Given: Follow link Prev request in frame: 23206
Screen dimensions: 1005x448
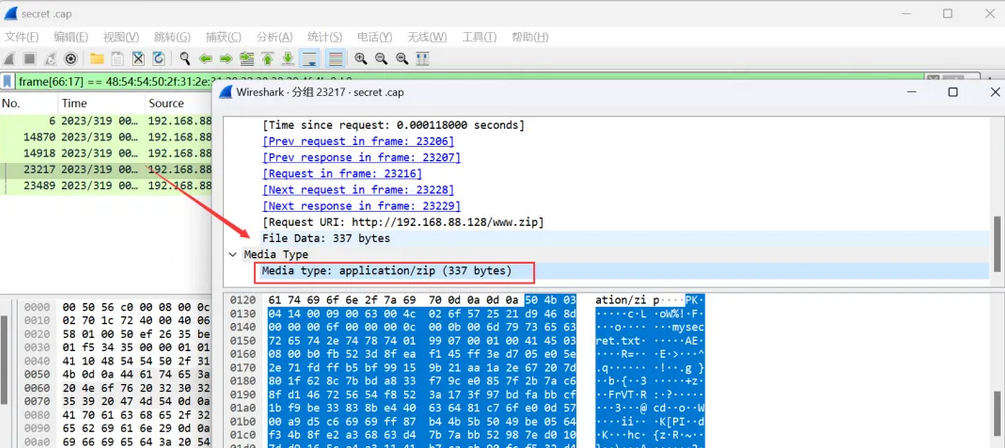Looking at the screenshot, I should click(x=358, y=141).
